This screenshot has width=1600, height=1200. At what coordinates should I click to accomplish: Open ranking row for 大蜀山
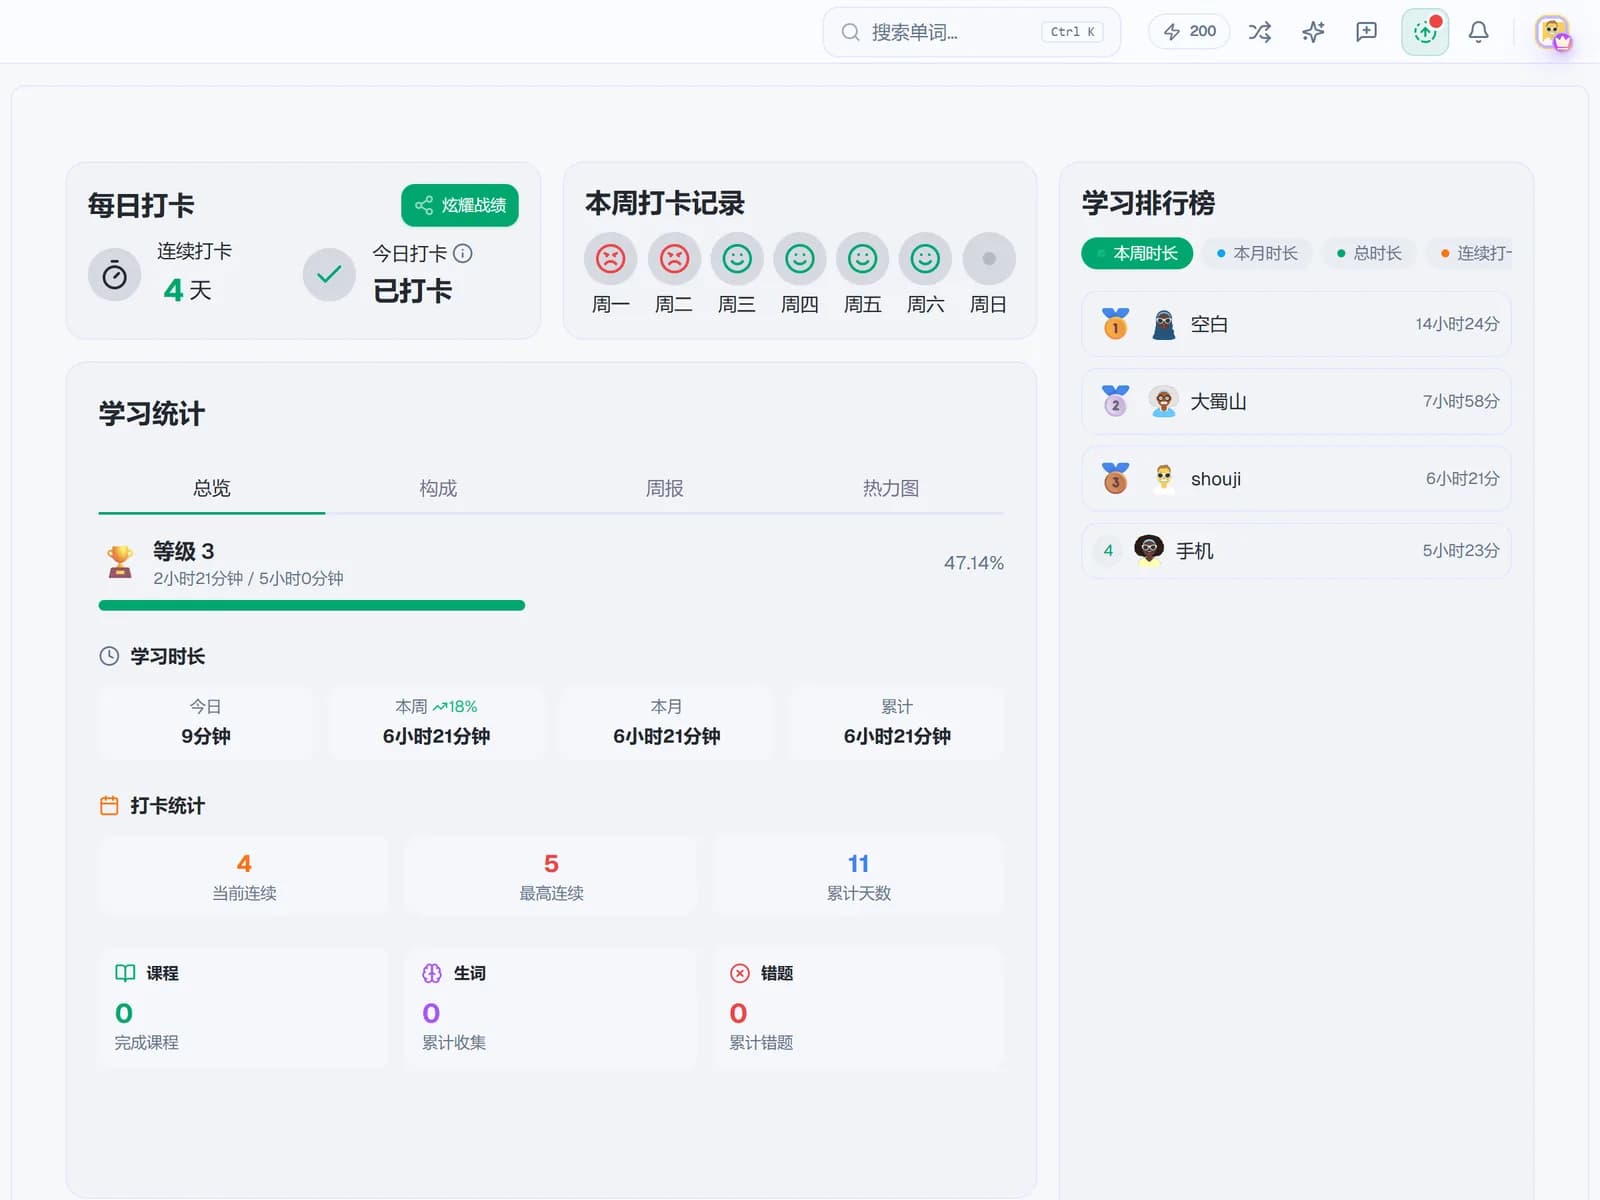click(x=1296, y=401)
